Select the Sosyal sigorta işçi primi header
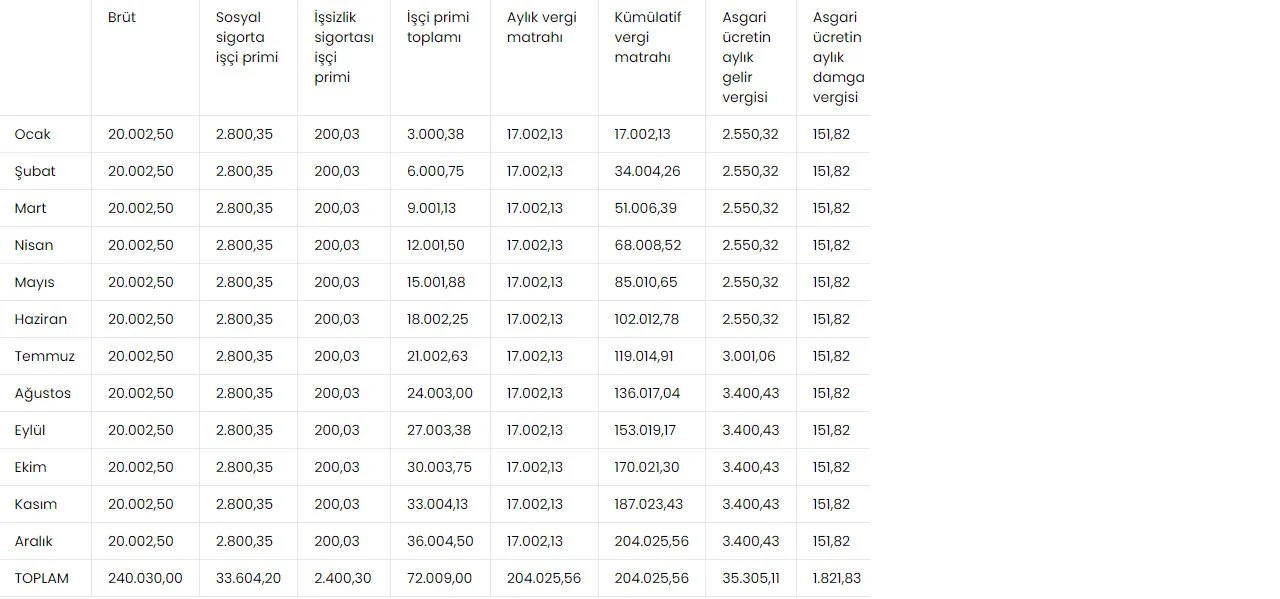Viewport: 1280px width, 599px height. click(x=247, y=38)
